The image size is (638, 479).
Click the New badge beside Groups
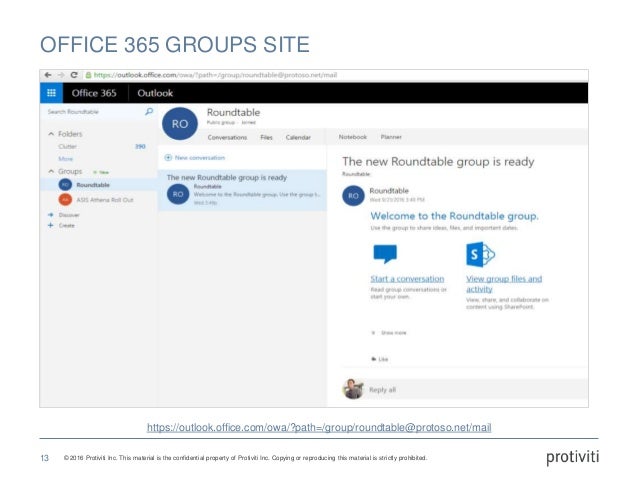coord(101,172)
